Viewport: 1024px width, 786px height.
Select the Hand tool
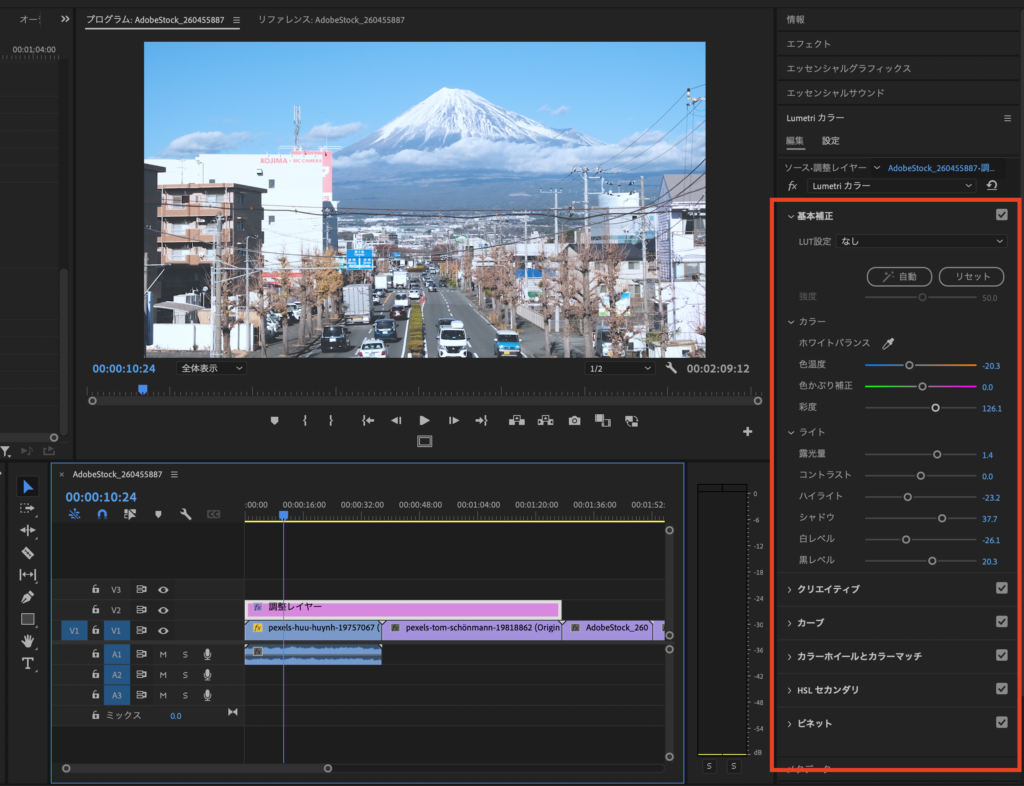[x=28, y=641]
